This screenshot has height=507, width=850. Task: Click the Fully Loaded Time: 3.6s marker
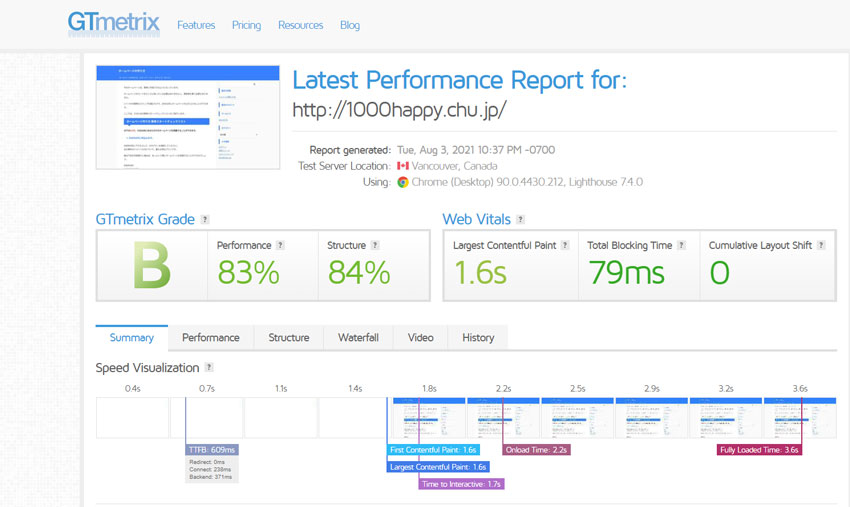(759, 450)
